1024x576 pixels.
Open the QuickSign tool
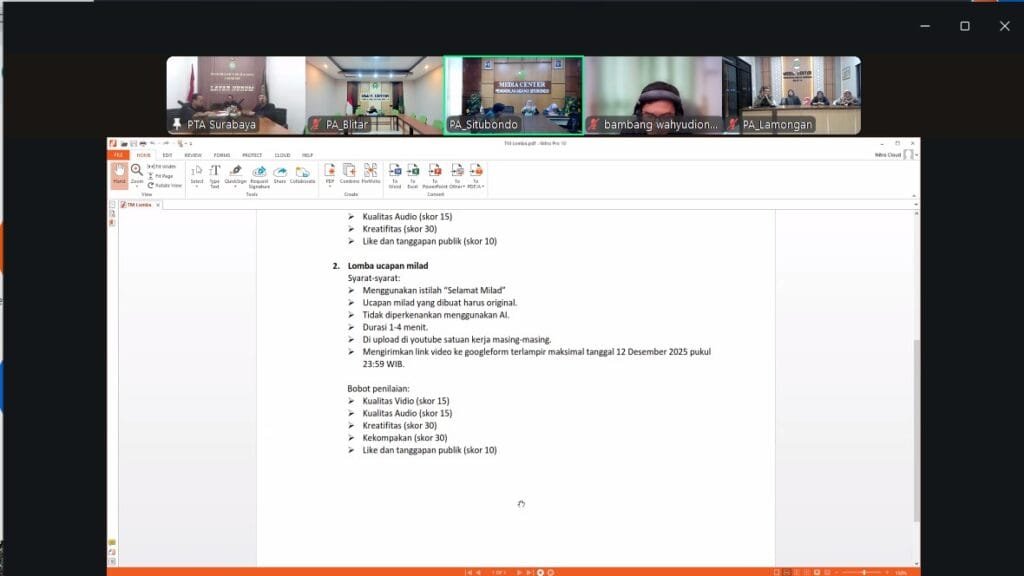tap(235, 174)
